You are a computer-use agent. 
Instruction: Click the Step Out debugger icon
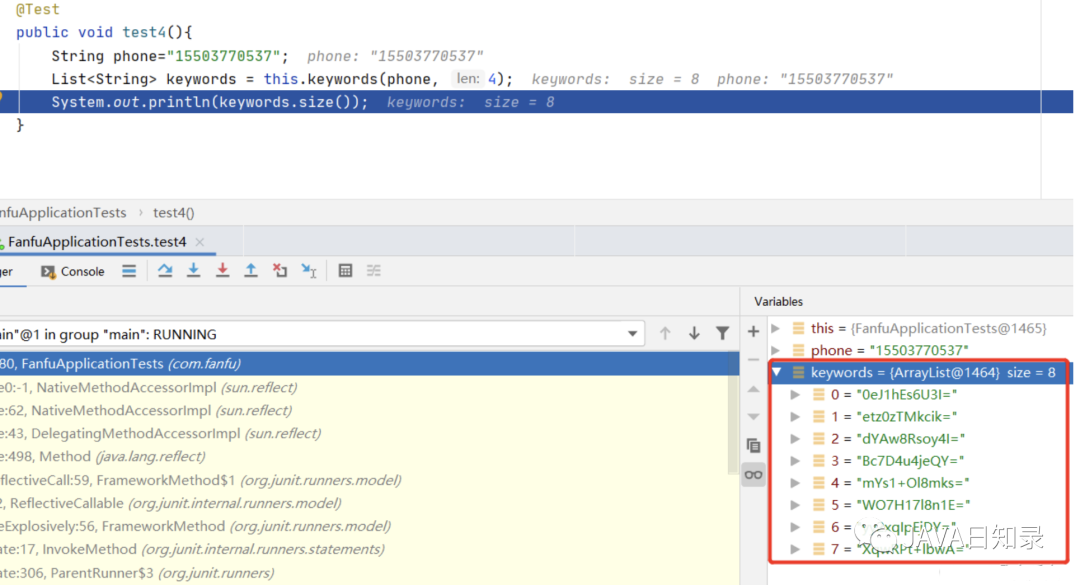pos(251,271)
